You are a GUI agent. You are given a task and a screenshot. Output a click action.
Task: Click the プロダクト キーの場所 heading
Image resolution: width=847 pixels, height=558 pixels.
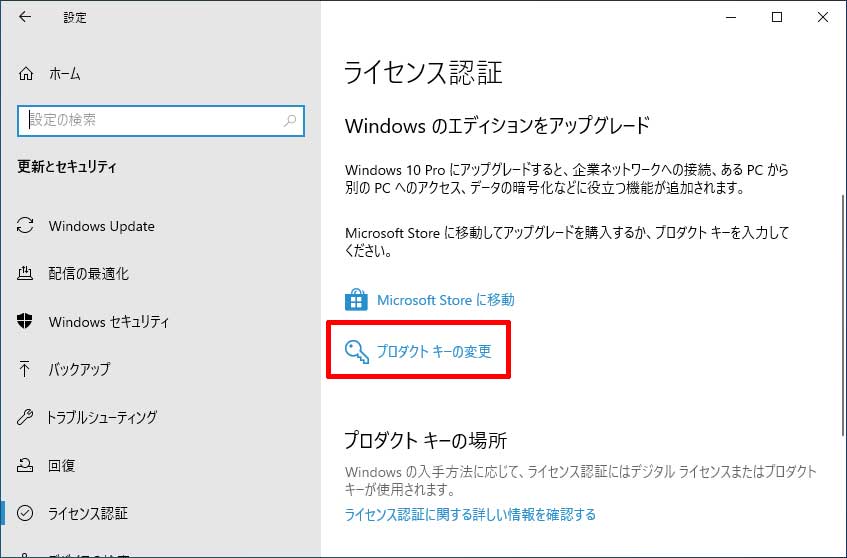426,441
